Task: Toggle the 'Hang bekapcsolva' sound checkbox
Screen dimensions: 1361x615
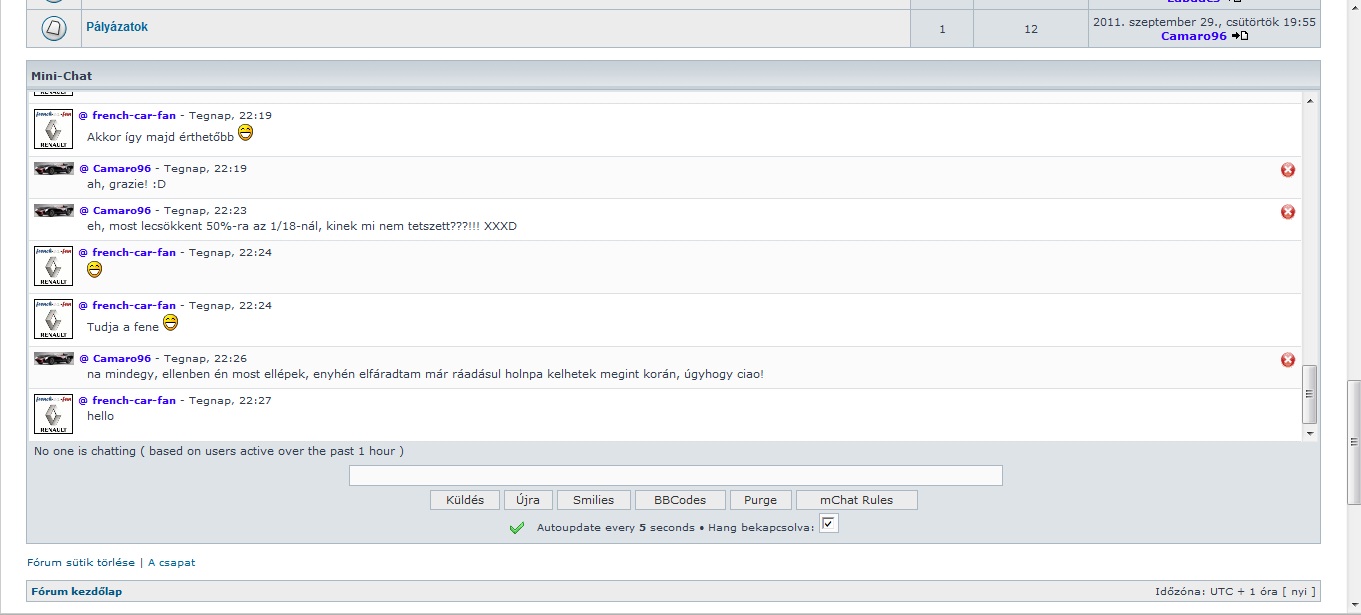Action: tap(829, 524)
